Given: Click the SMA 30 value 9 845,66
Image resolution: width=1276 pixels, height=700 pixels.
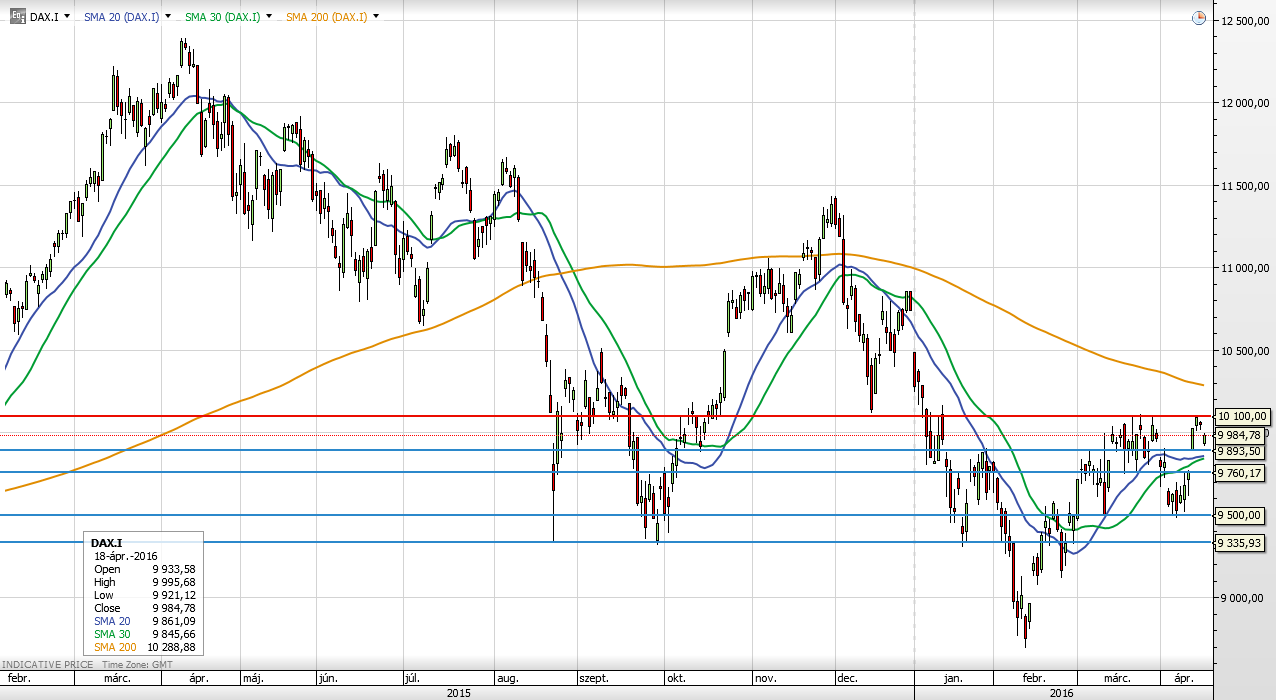Looking at the screenshot, I should coord(174,634).
